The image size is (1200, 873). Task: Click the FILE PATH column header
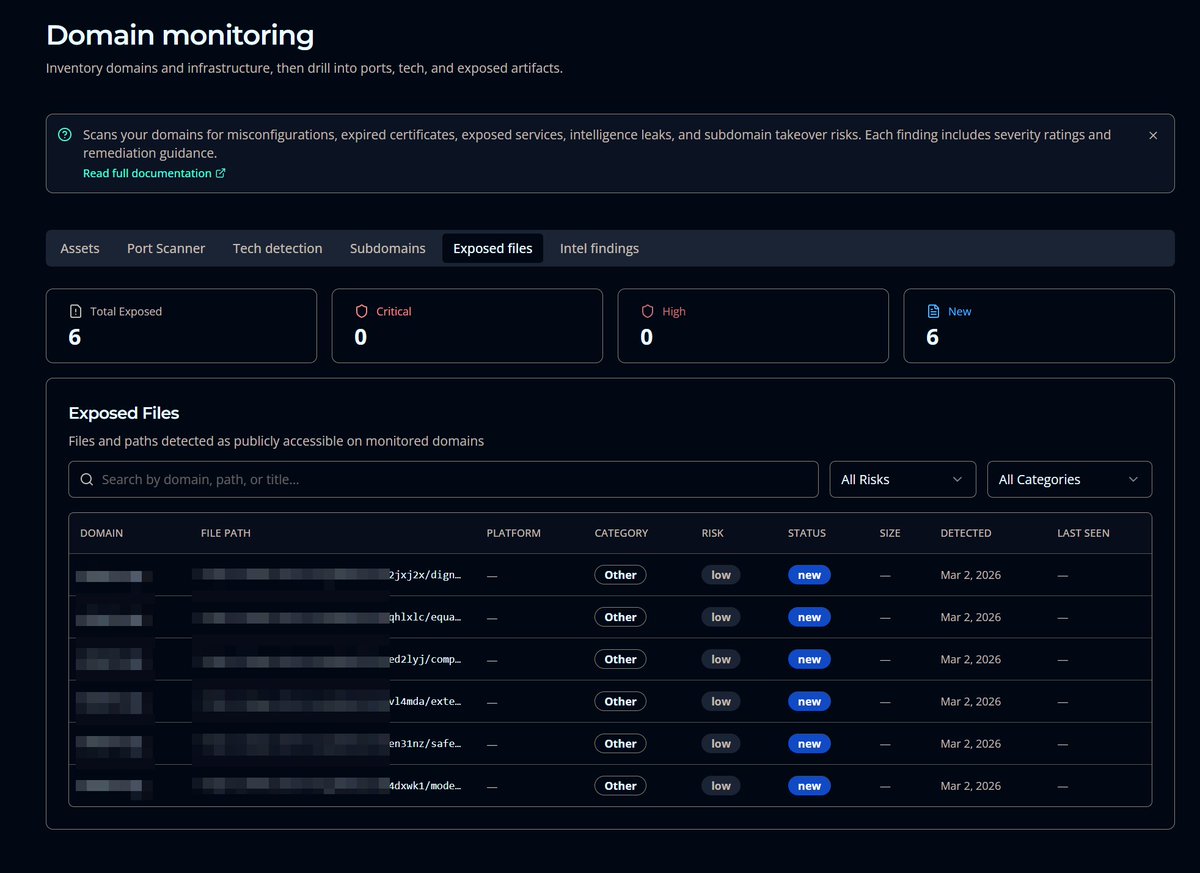pyautogui.click(x=226, y=533)
